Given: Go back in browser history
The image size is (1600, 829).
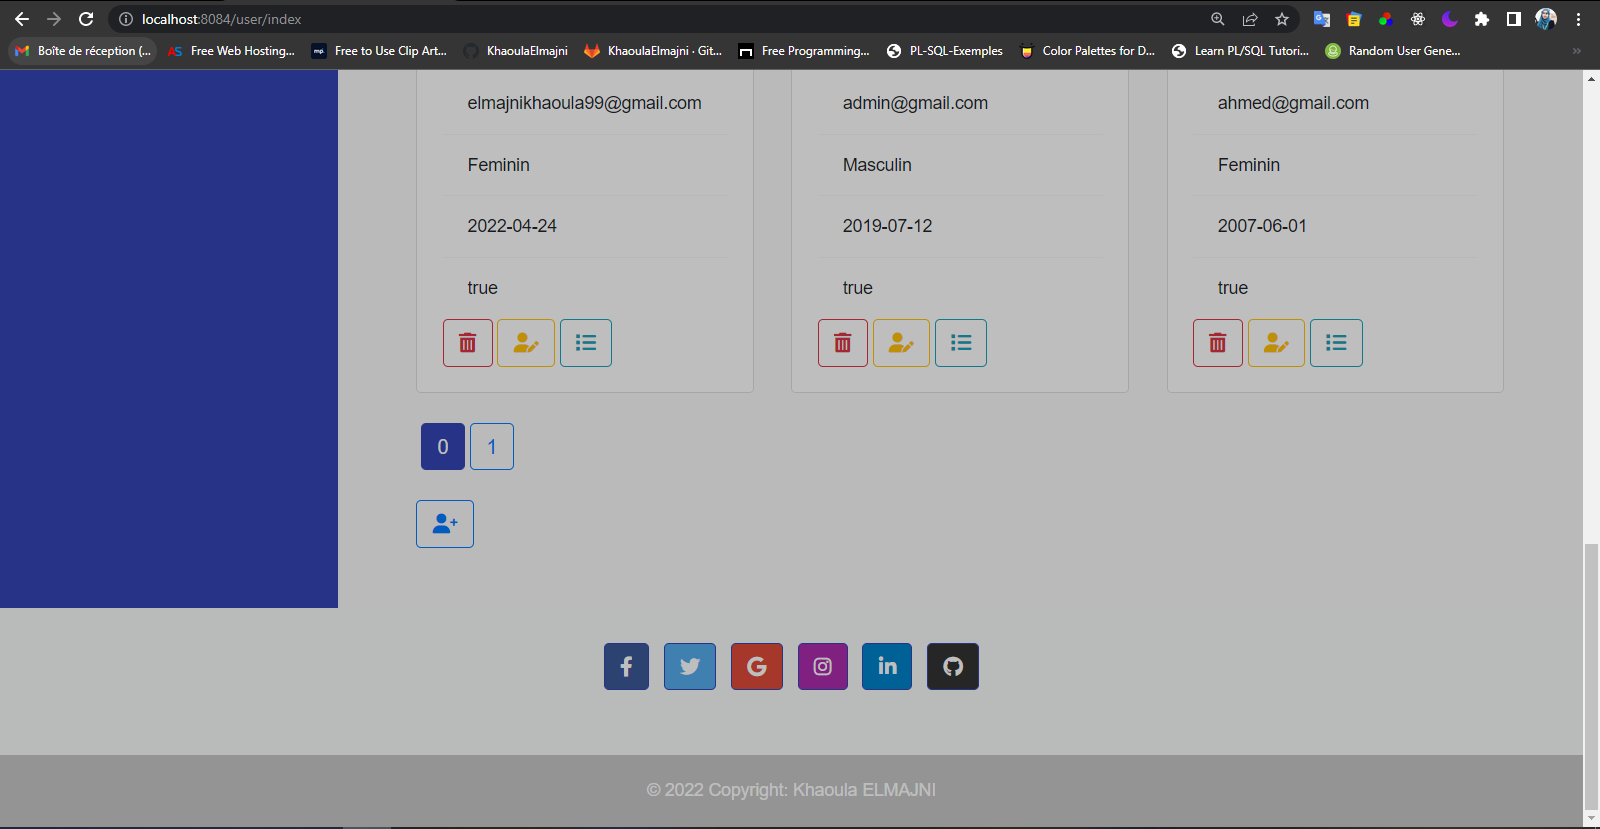Looking at the screenshot, I should click(x=22, y=19).
